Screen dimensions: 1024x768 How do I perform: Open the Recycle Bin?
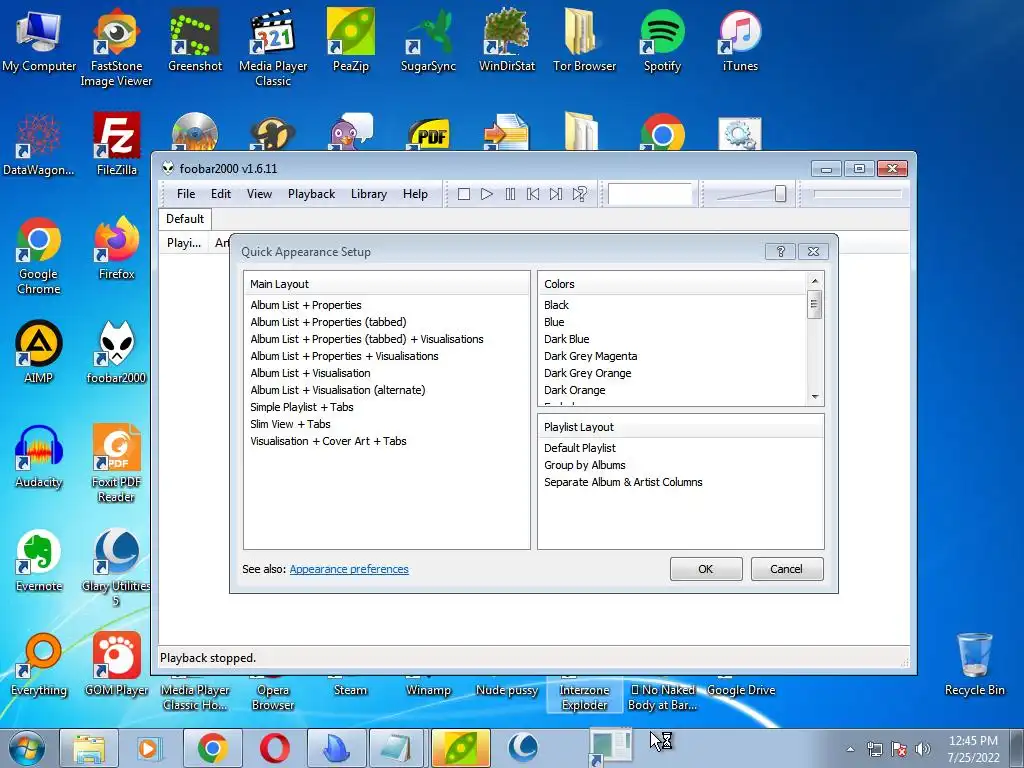coord(974,665)
